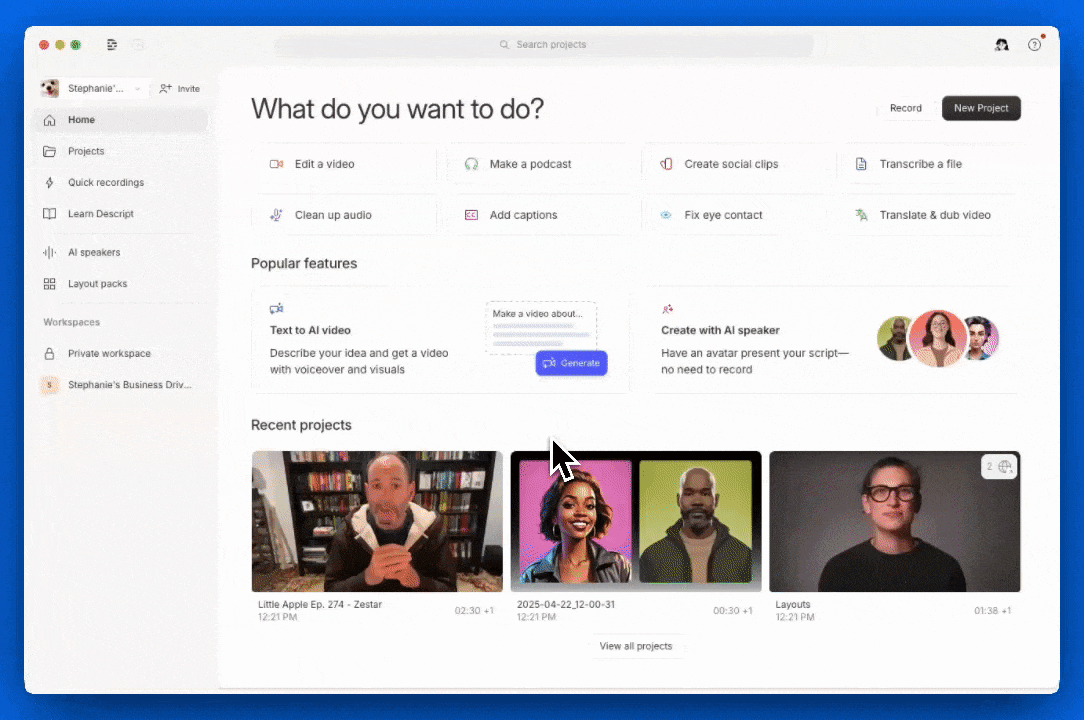This screenshot has width=1084, height=720.
Task: Click the '02:30 +1' duration text
Action: coord(474,611)
